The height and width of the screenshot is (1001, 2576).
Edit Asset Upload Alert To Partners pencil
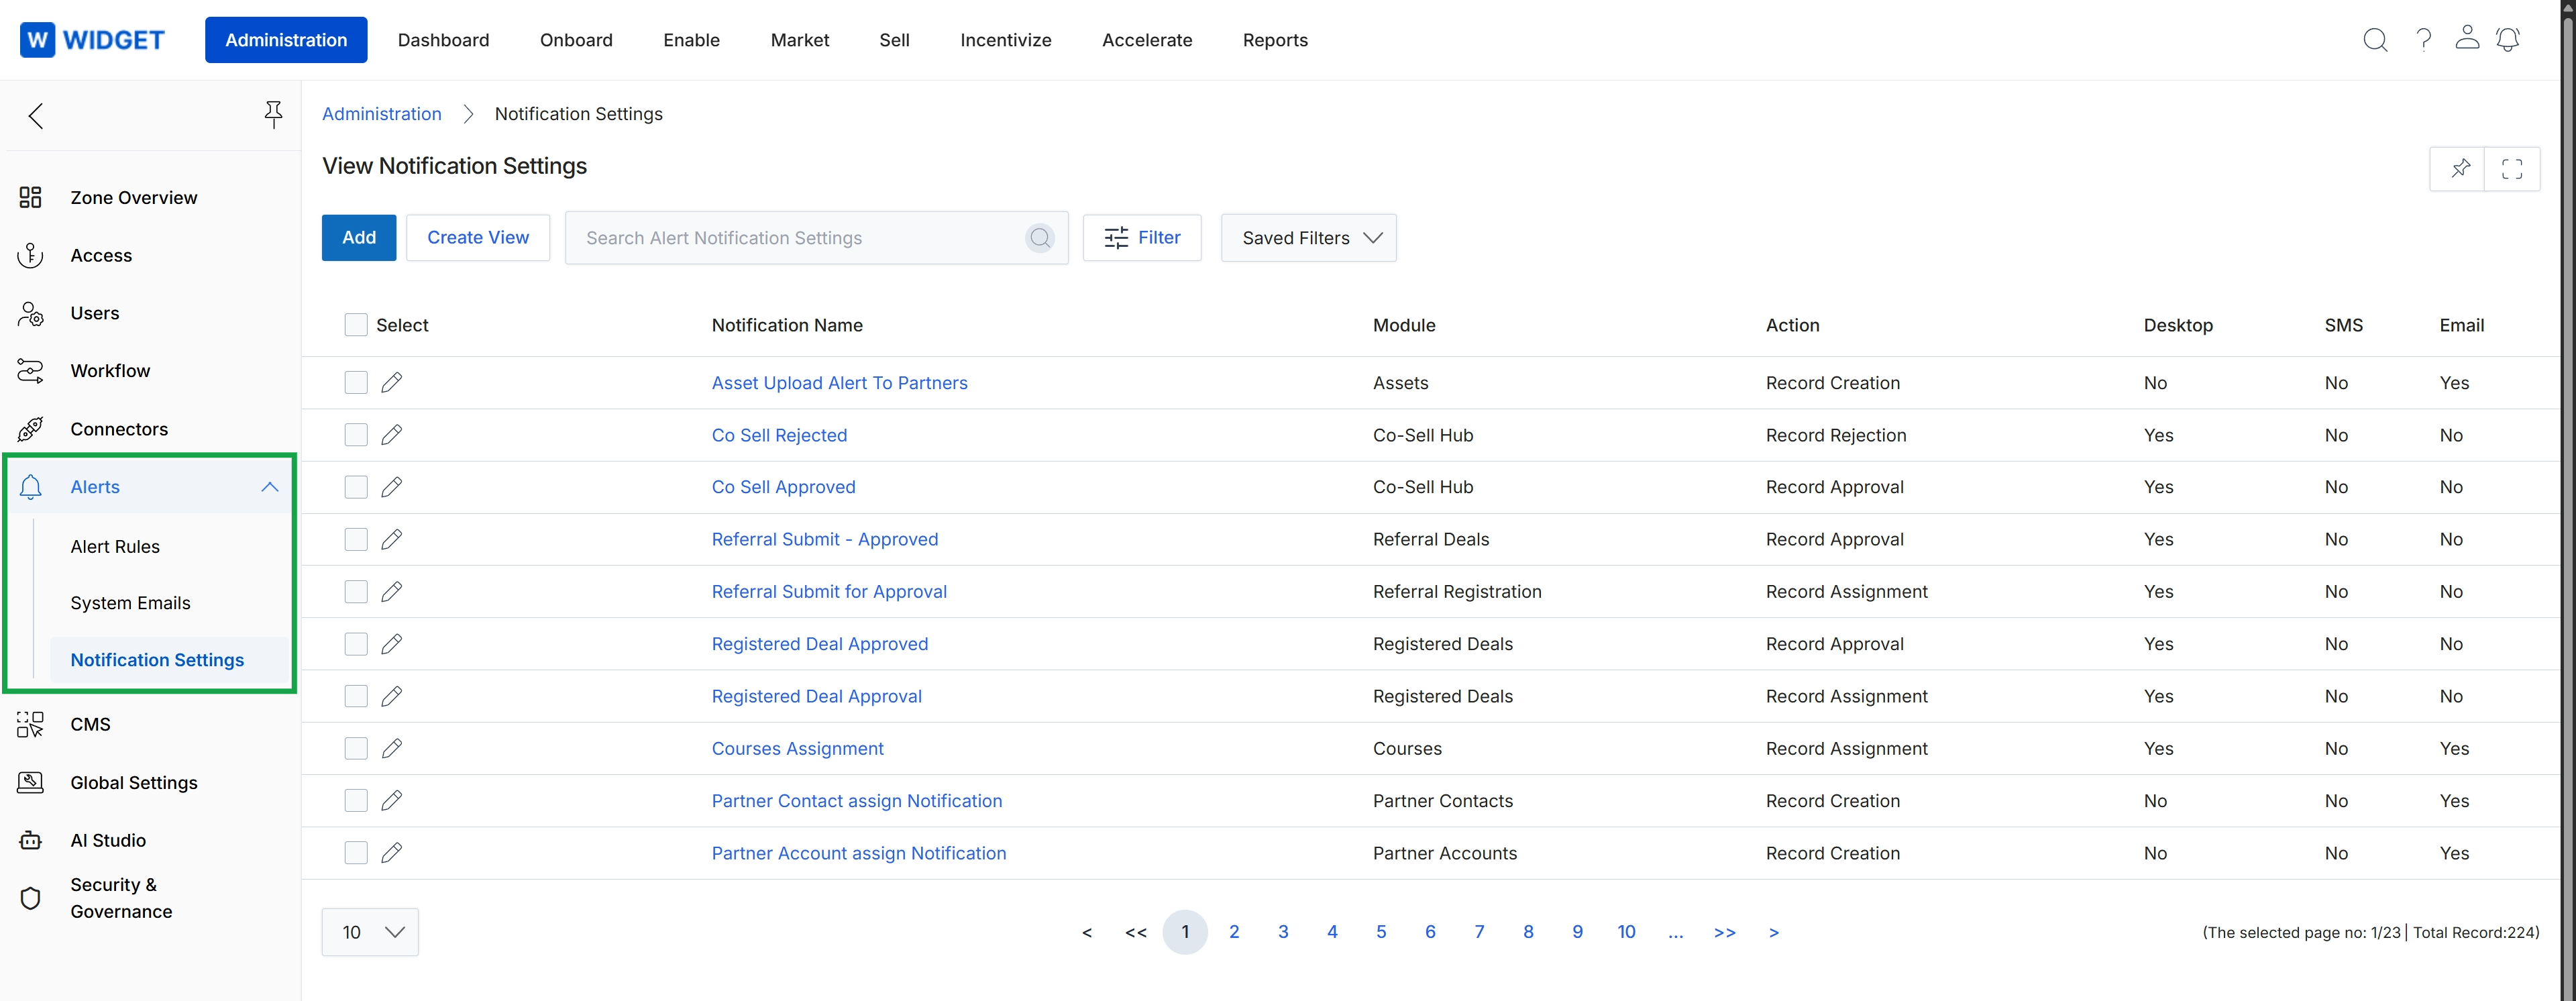(x=392, y=383)
